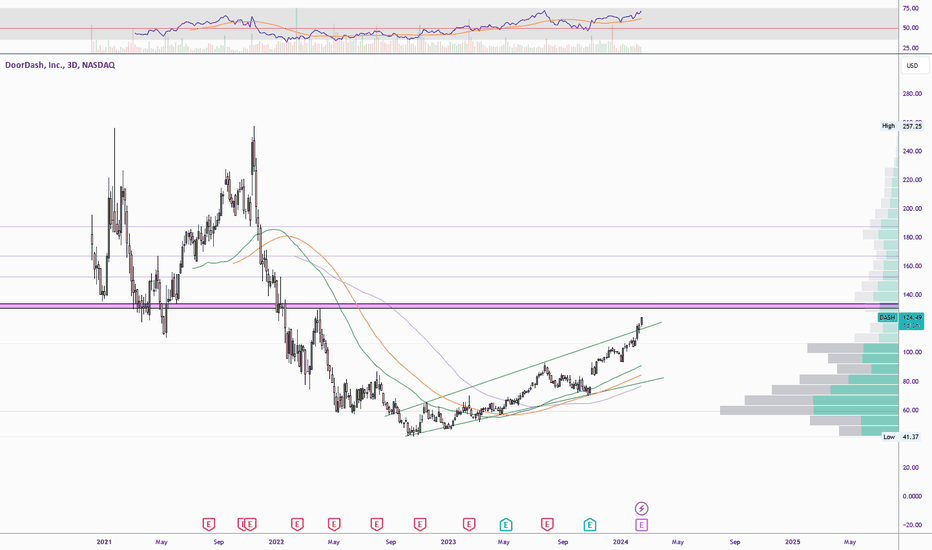The image size is (932, 550).
Task: Click the lightning bolt event icon
Action: (x=641, y=508)
